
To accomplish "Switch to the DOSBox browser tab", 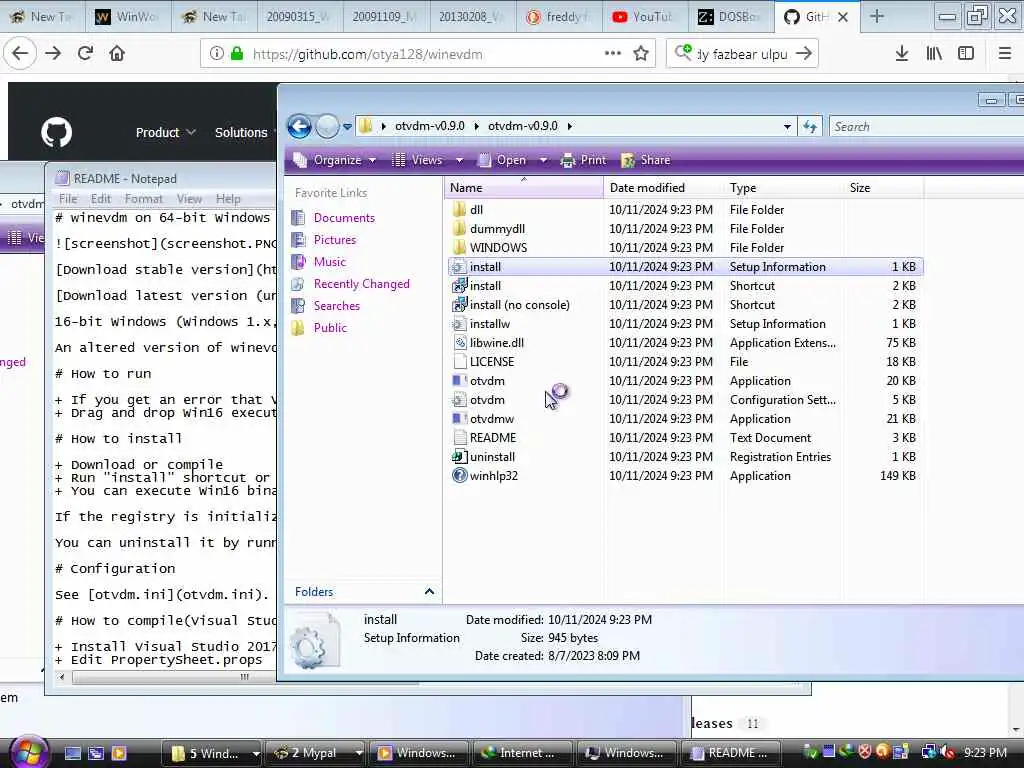I will (731, 17).
